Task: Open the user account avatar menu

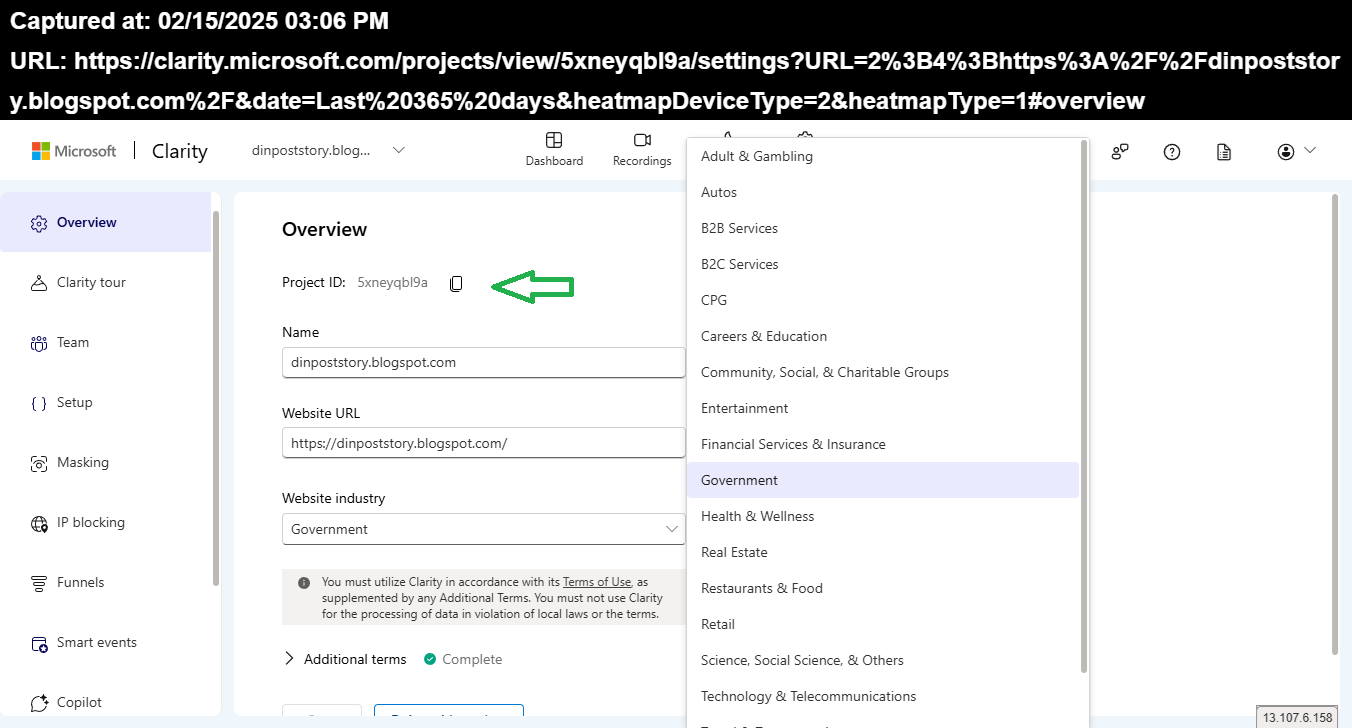Action: tap(1296, 151)
